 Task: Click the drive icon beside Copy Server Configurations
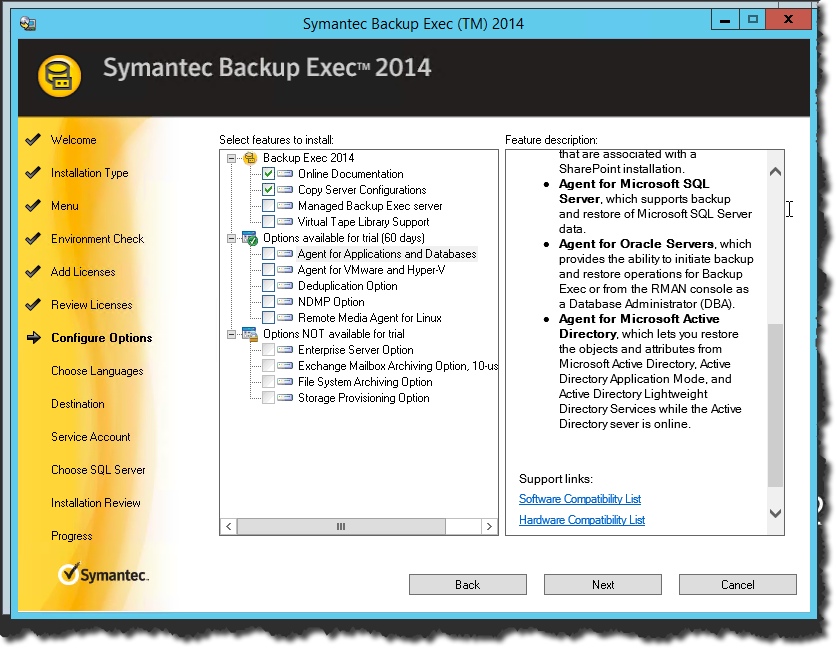pos(285,190)
